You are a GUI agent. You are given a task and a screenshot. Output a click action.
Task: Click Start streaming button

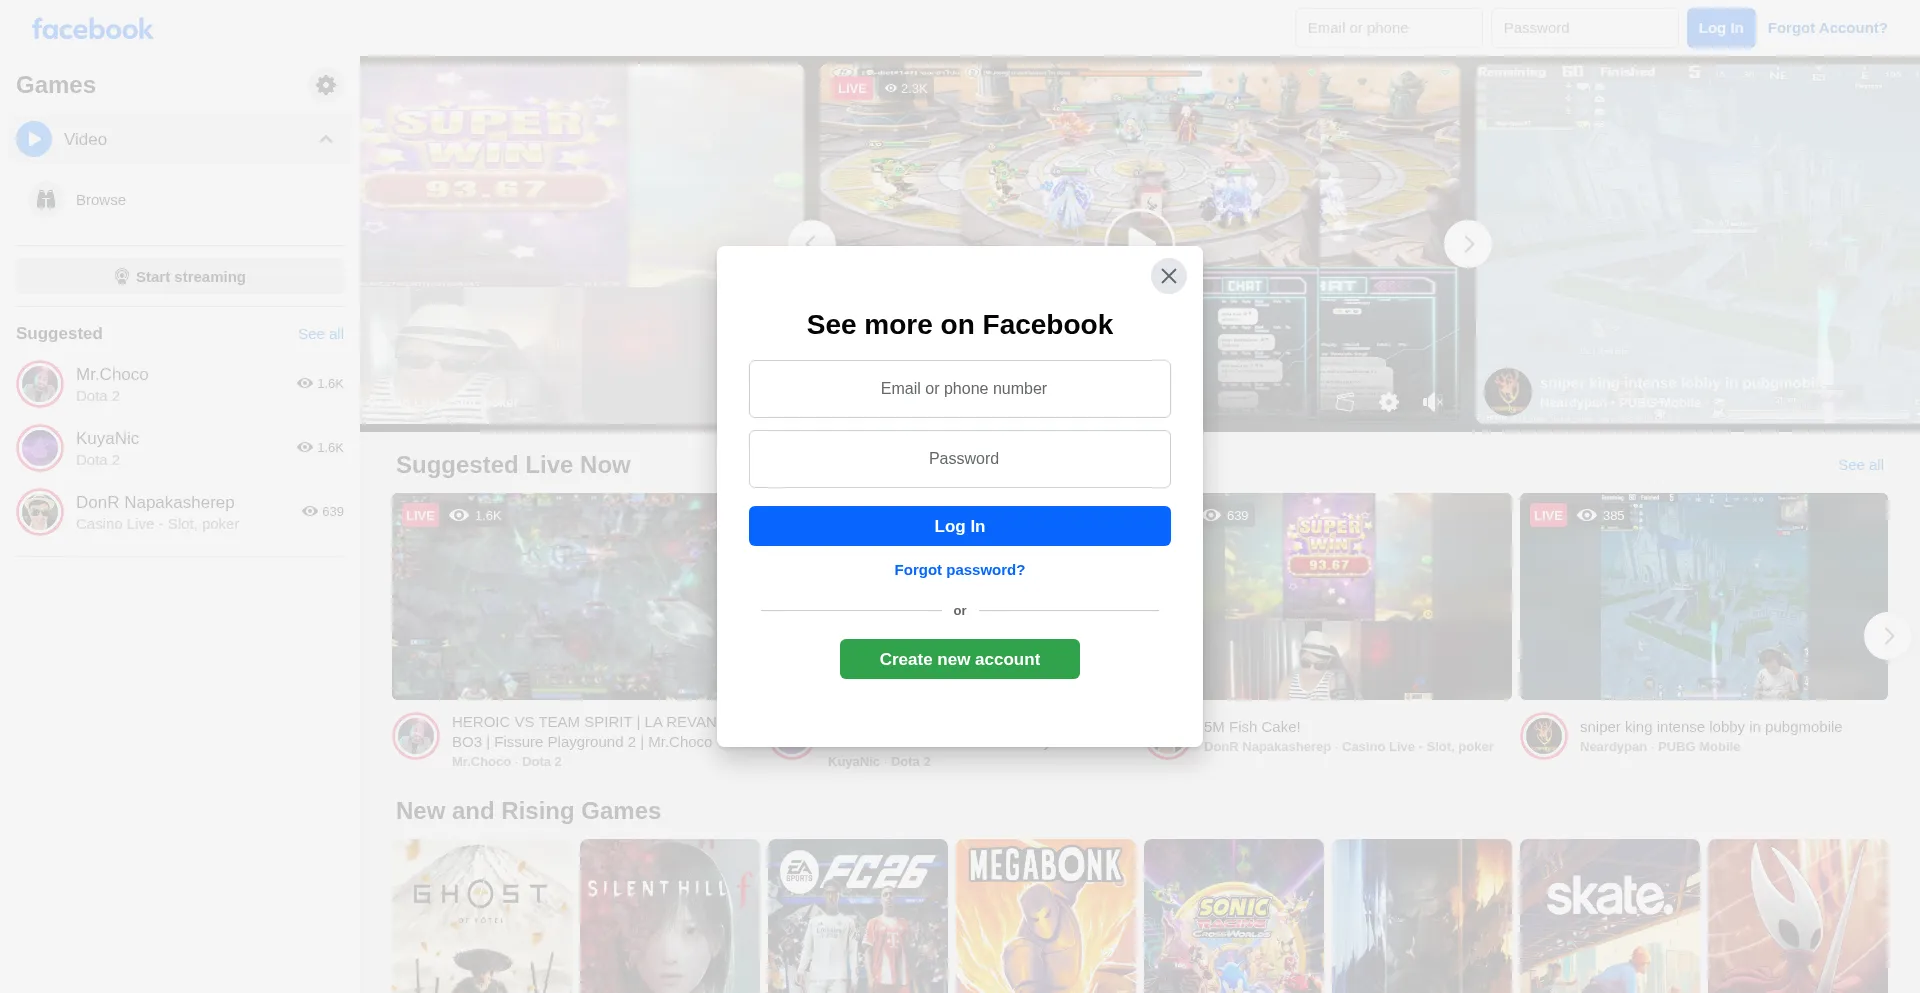click(x=180, y=277)
